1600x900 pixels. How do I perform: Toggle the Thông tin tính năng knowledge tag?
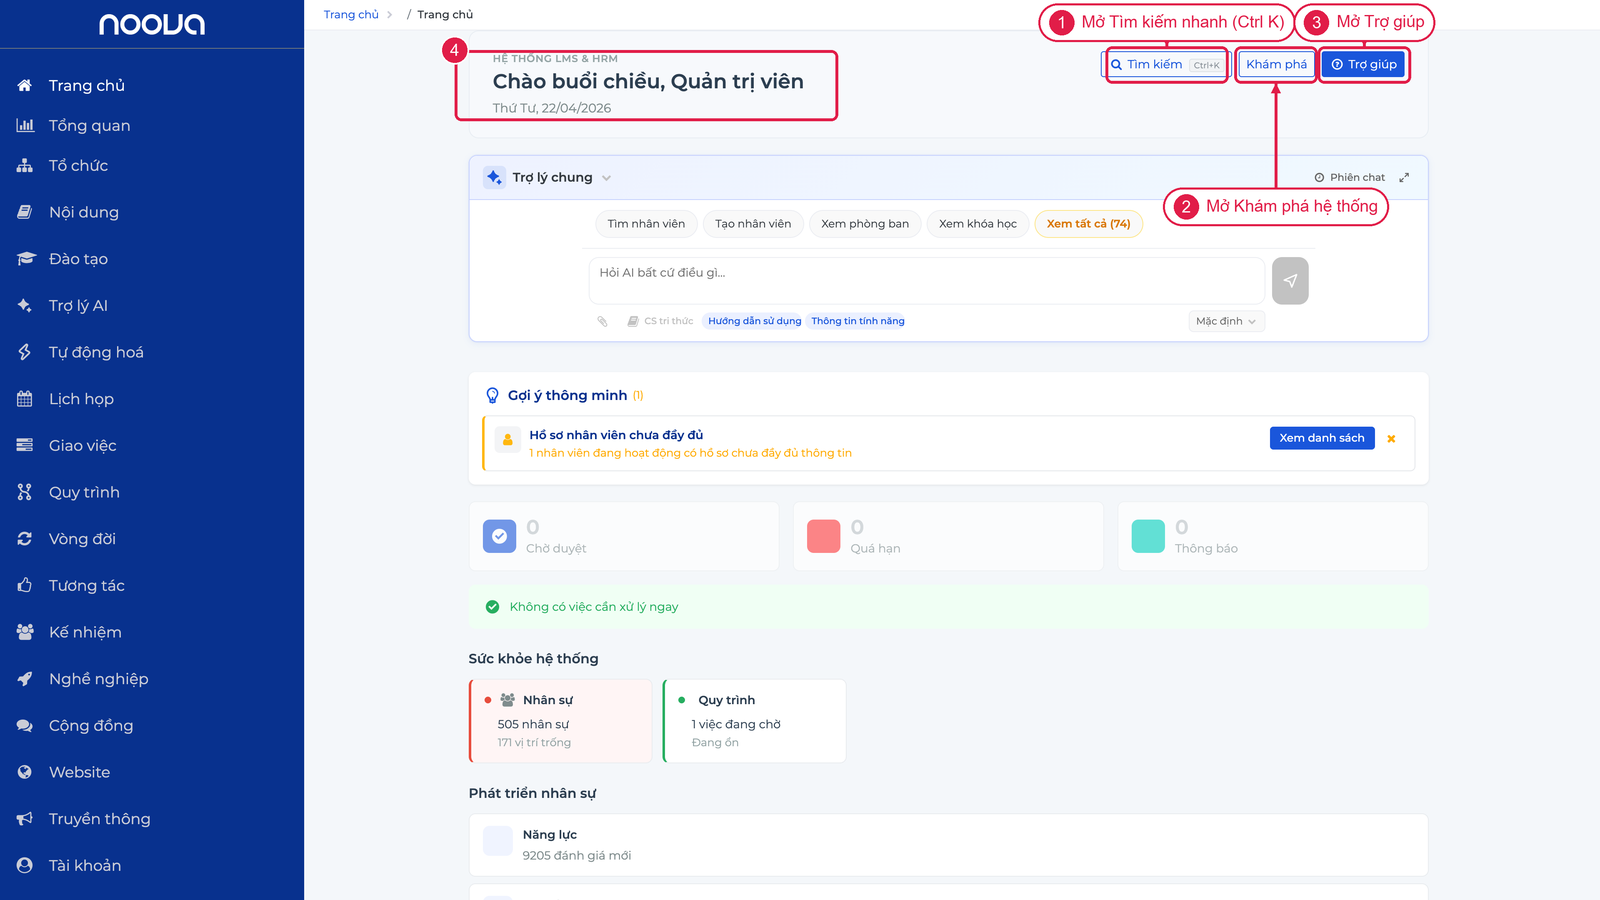(x=857, y=321)
